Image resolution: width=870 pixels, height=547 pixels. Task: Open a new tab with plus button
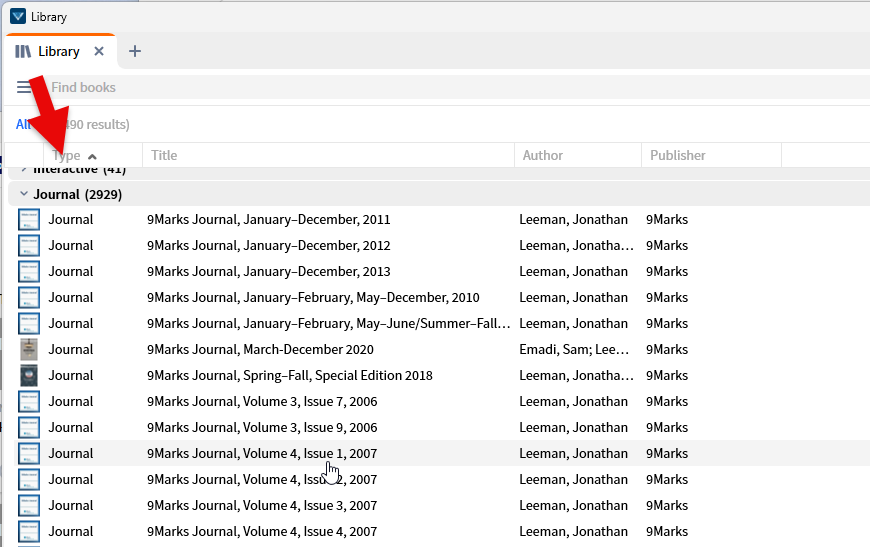click(x=134, y=52)
